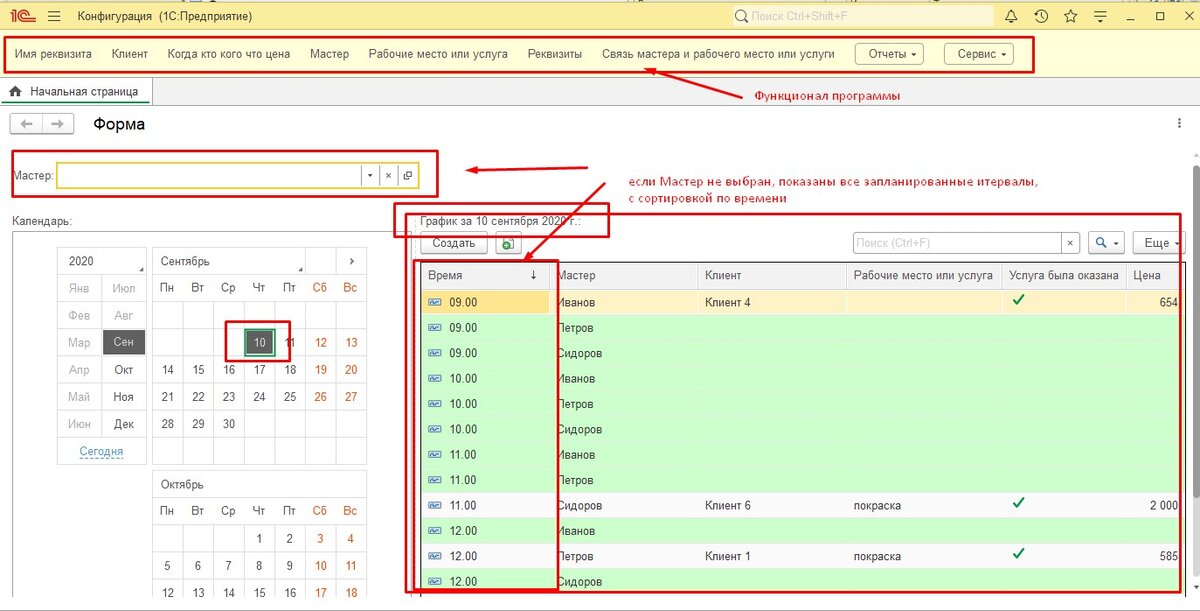The height and width of the screenshot is (611, 1200).
Task: Click row icon of 11.00 Сидоров entry
Action: [x=434, y=505]
